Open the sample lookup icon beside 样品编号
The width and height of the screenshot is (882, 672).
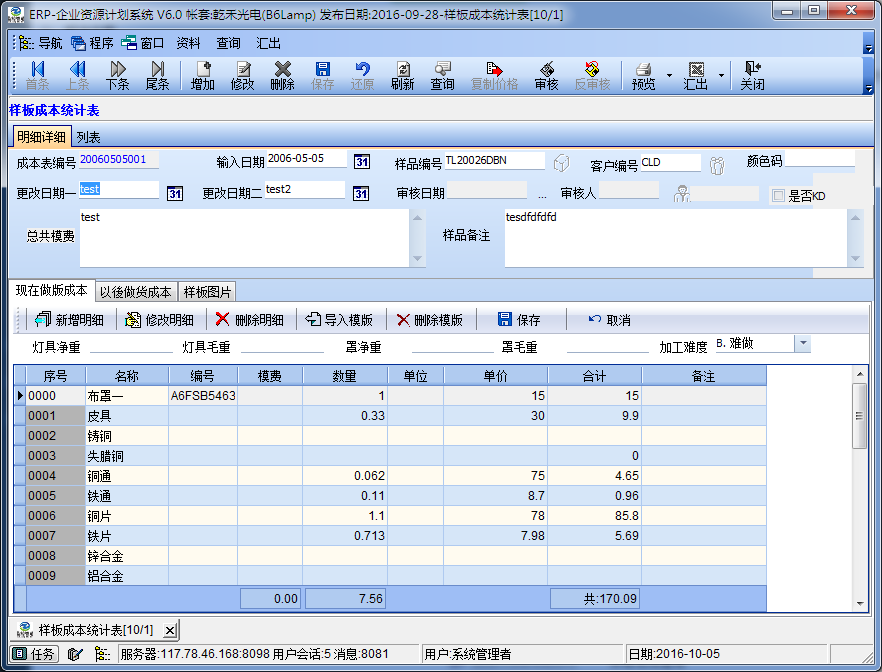pyautogui.click(x=561, y=164)
